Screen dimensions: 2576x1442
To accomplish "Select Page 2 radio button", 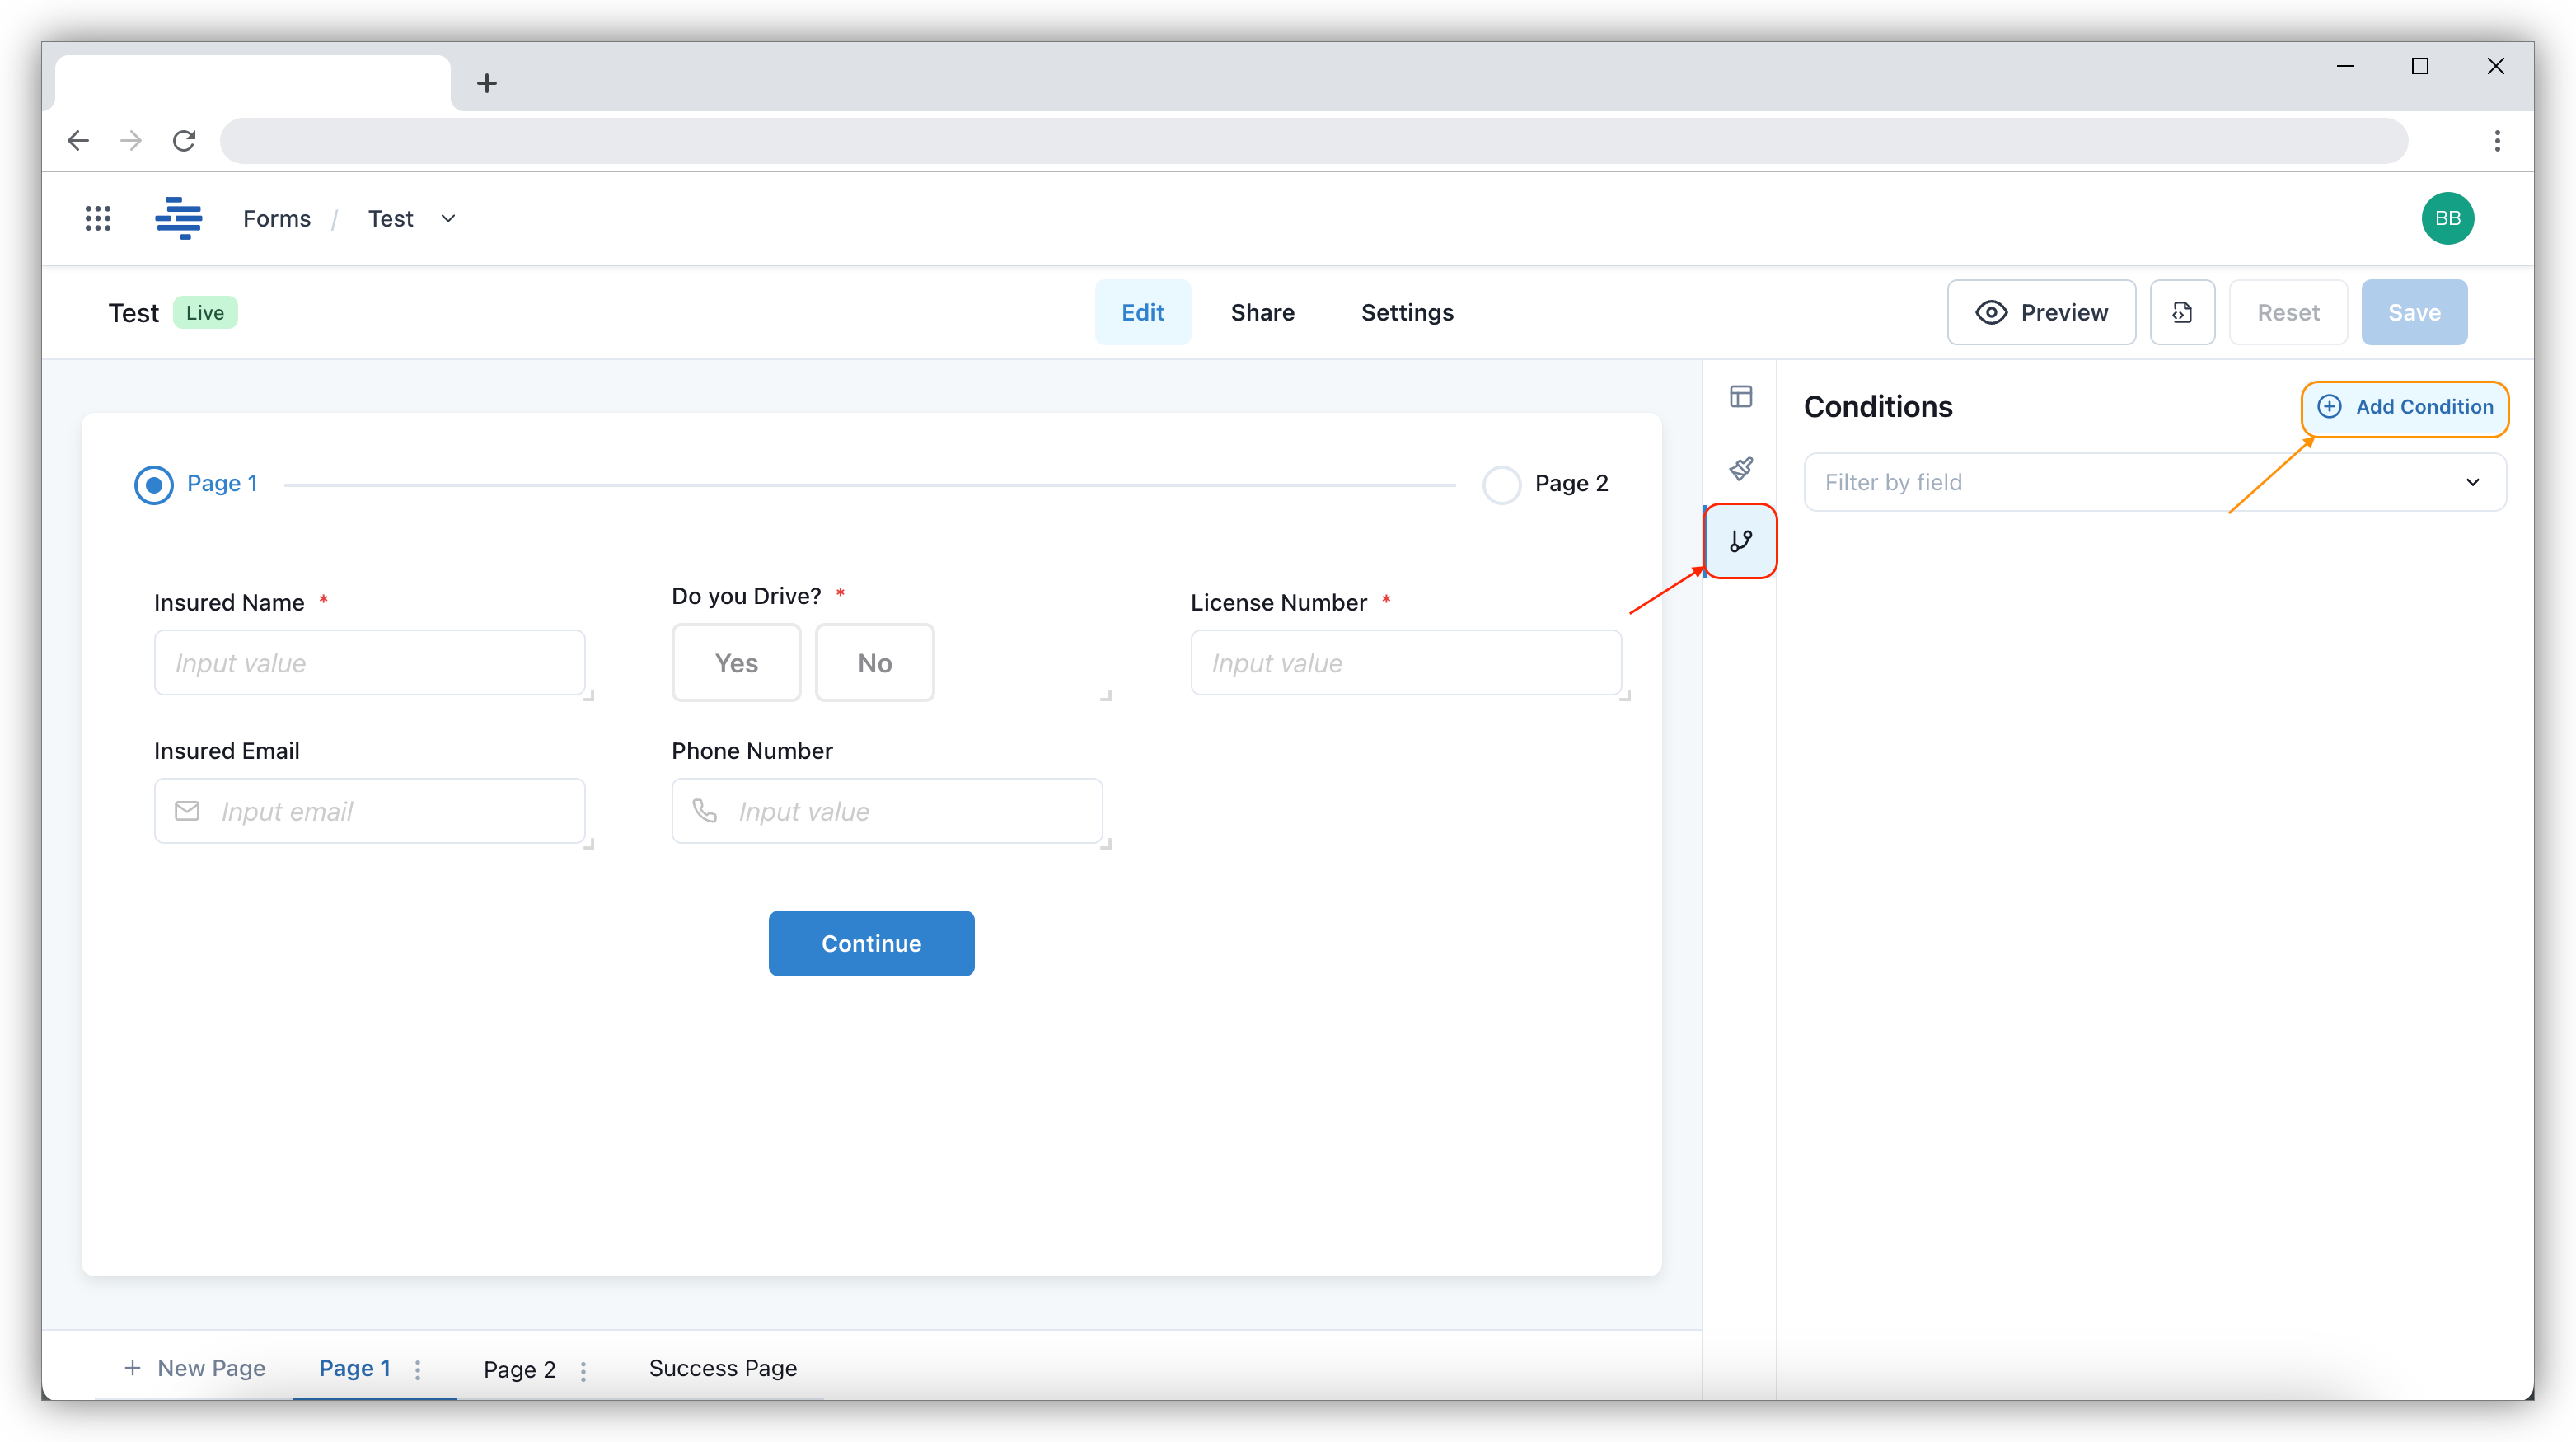I will 1502,481.
